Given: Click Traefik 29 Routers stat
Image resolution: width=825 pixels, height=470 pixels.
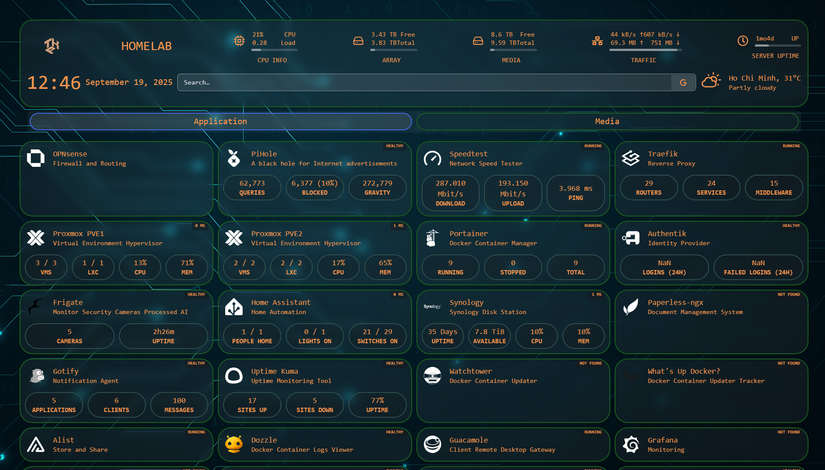Looking at the screenshot, I should (649, 187).
